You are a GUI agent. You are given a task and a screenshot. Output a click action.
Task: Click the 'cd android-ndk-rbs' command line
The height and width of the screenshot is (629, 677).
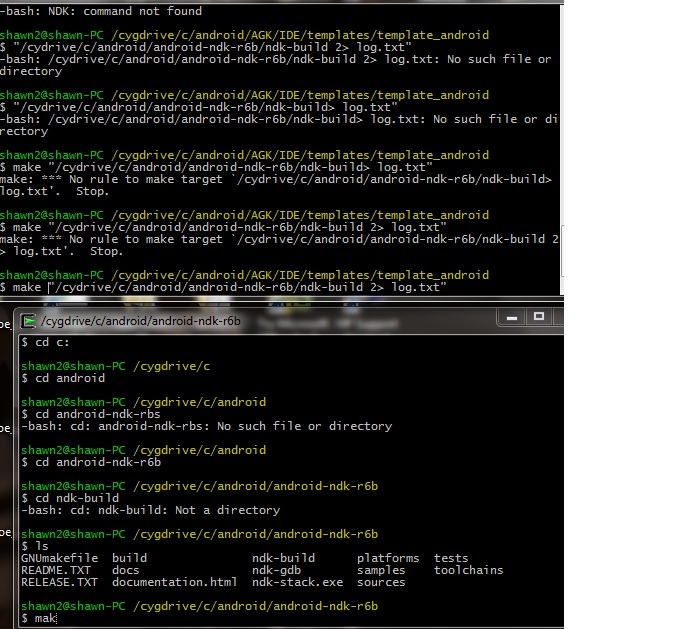91,414
